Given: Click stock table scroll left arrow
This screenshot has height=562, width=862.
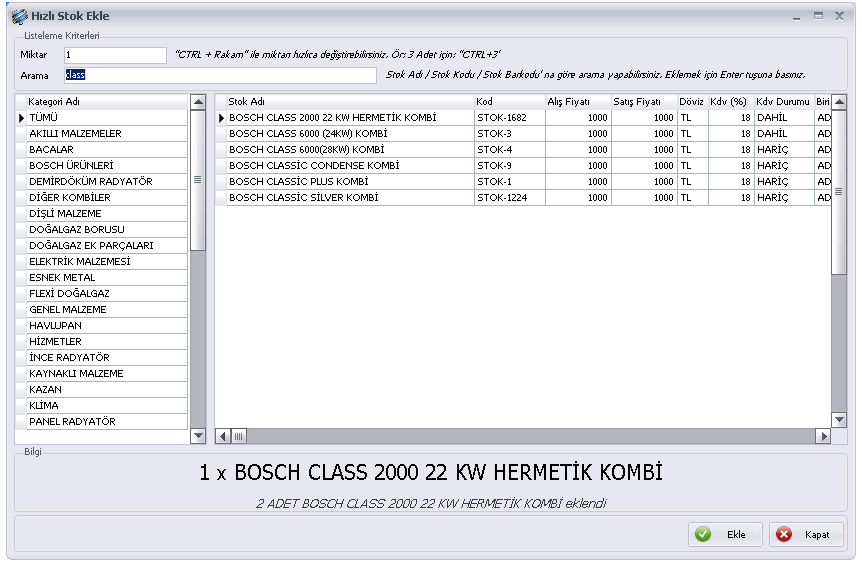Looking at the screenshot, I should tap(223, 437).
